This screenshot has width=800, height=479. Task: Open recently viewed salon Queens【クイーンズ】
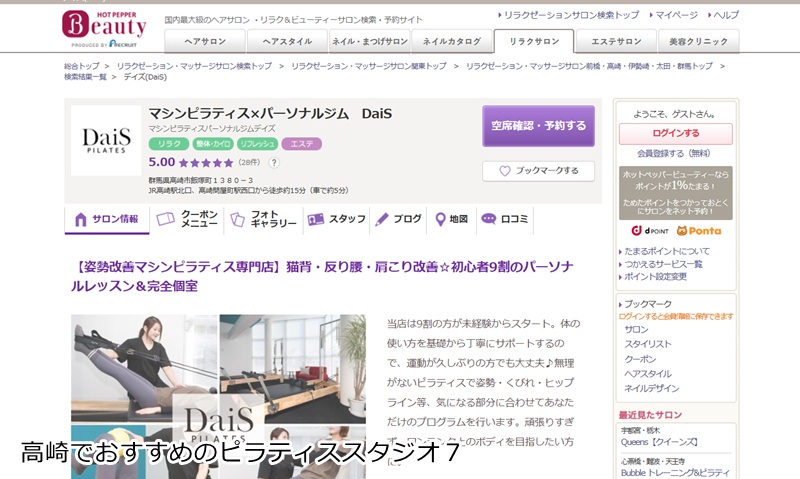pyautogui.click(x=659, y=442)
